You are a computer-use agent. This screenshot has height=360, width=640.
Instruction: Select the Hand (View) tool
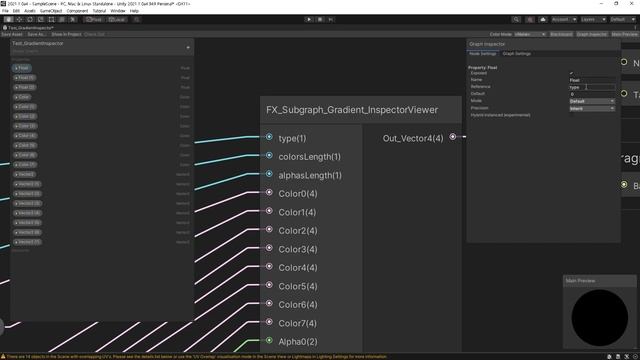pyautogui.click(x=9, y=19)
